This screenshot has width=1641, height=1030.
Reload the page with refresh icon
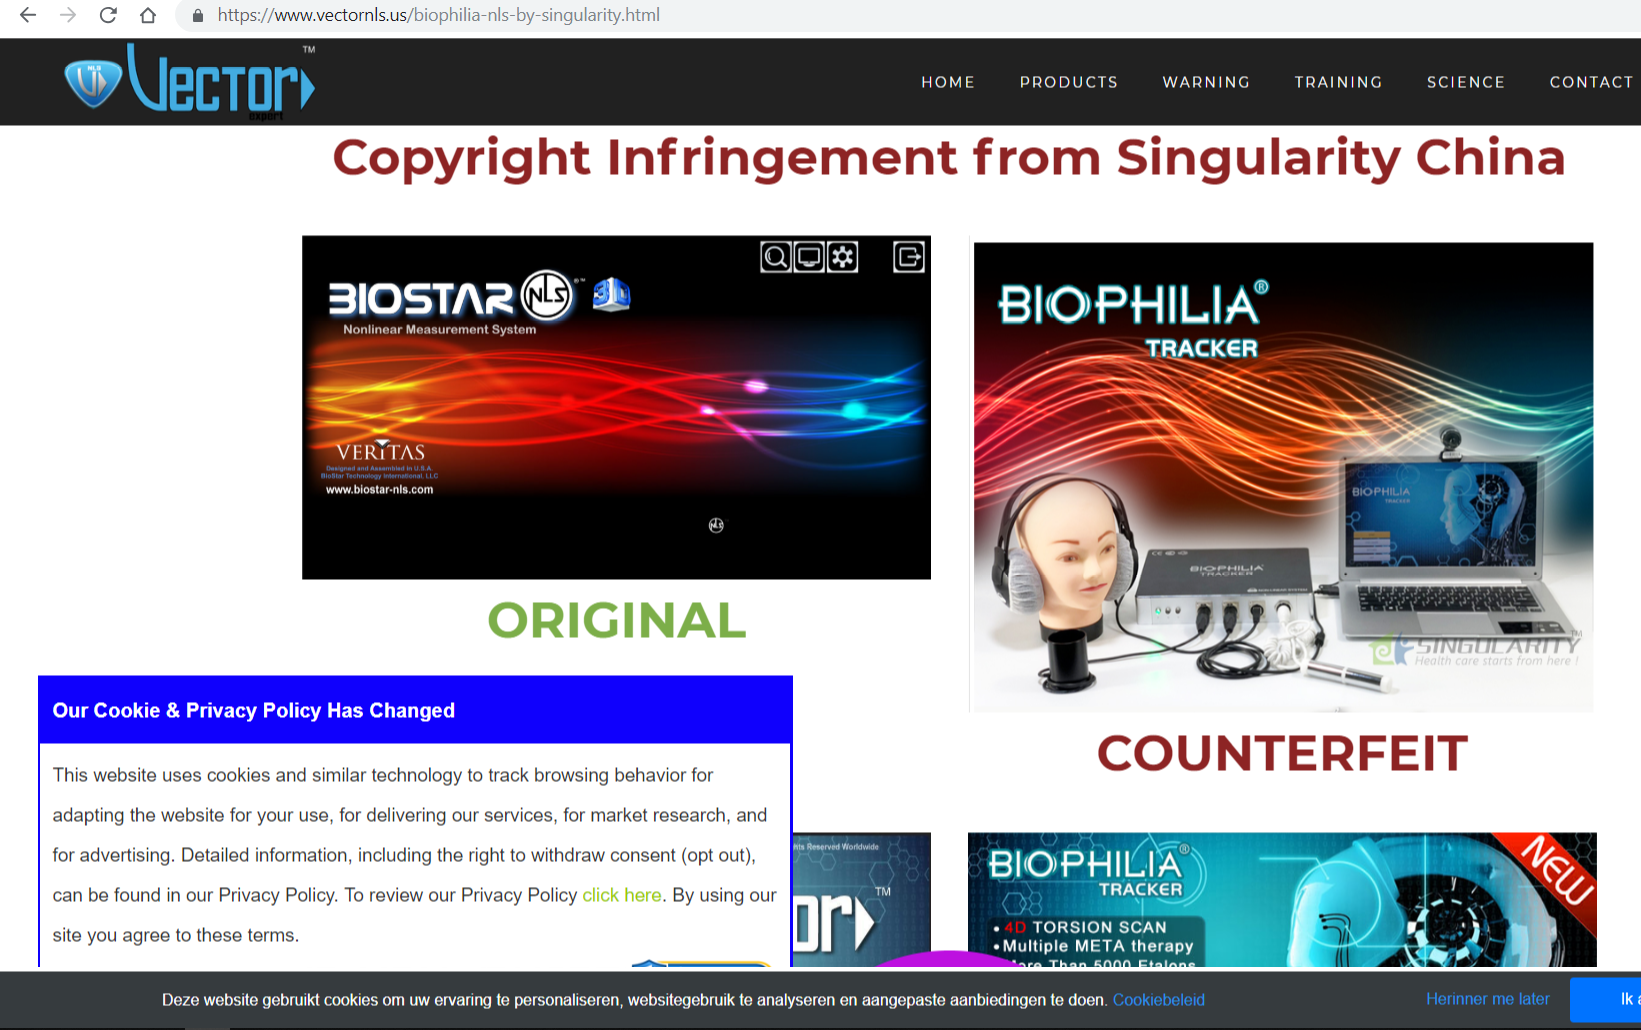coord(108,15)
